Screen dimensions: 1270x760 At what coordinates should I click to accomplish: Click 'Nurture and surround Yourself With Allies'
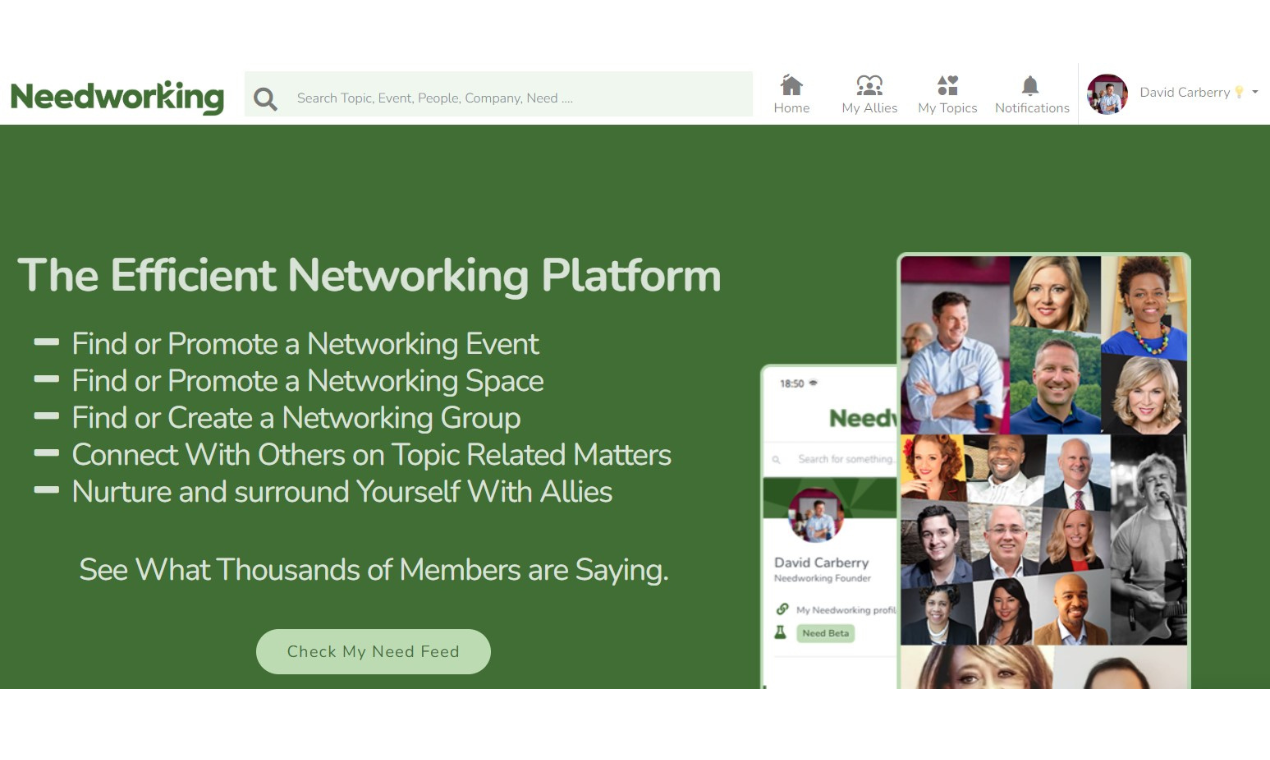click(342, 492)
